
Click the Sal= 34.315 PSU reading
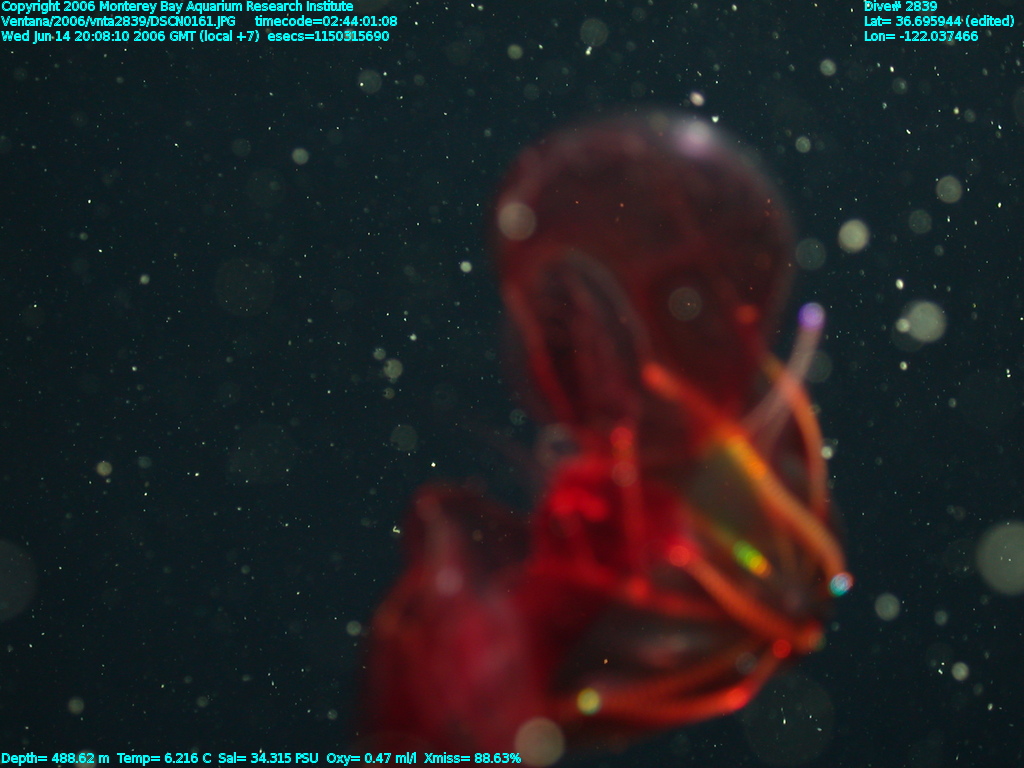pos(268,758)
